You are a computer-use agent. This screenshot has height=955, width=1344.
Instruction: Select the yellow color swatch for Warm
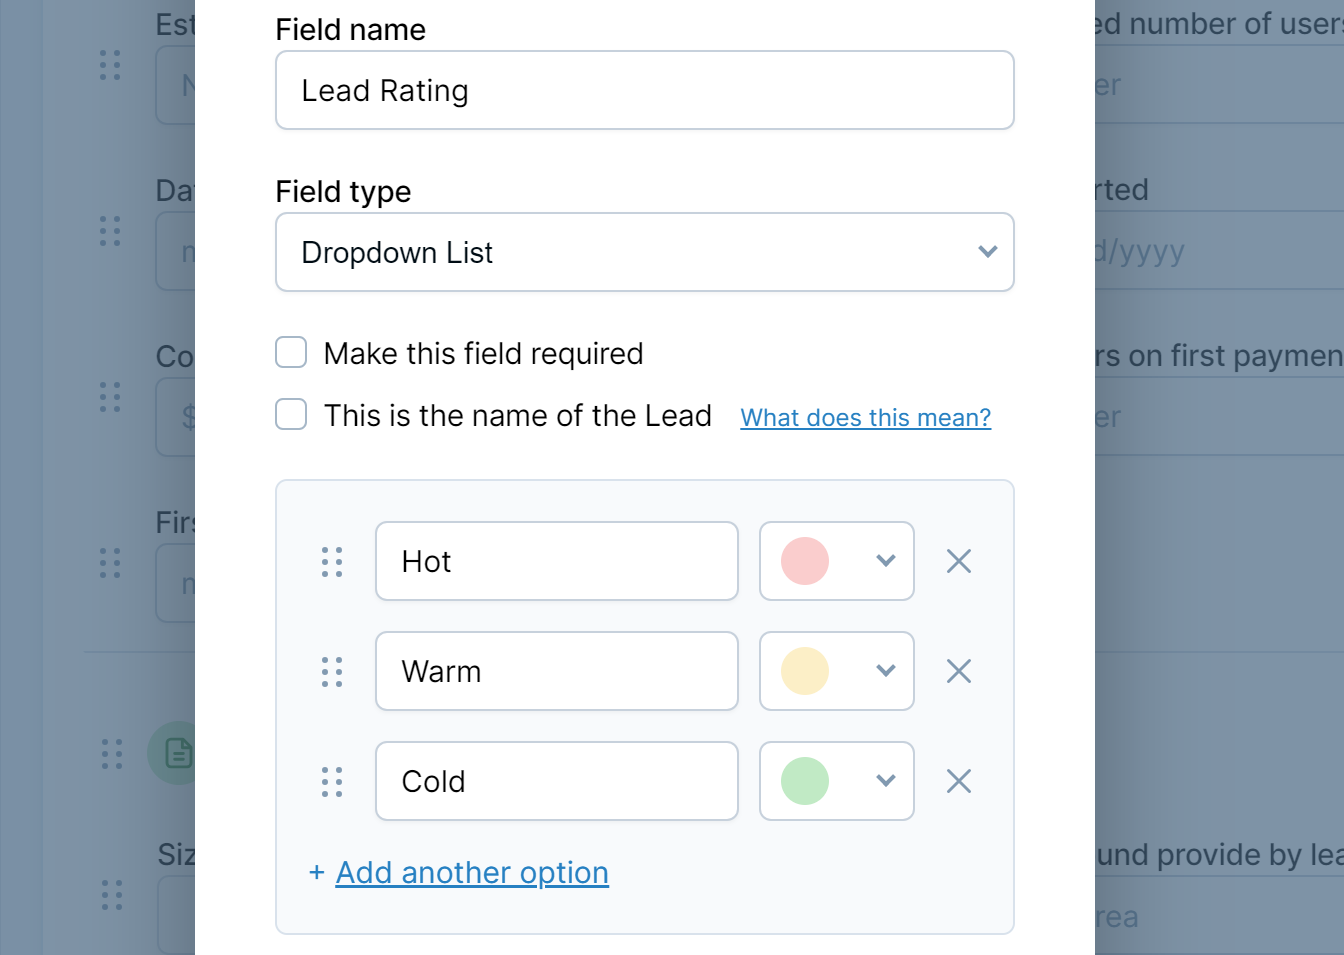point(803,671)
